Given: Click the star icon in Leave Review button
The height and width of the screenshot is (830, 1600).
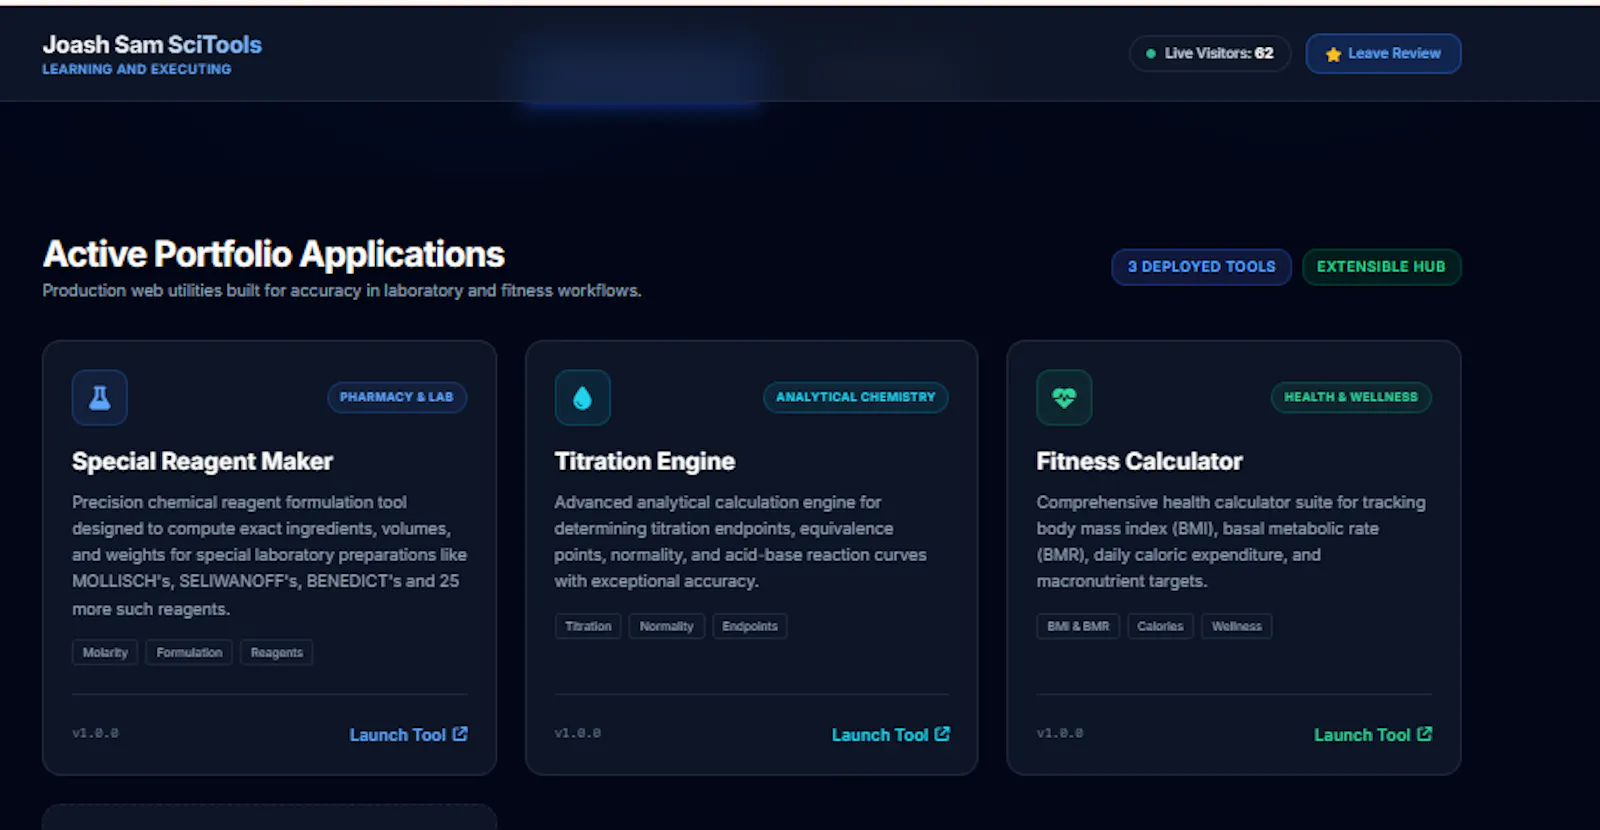Looking at the screenshot, I should [1333, 54].
